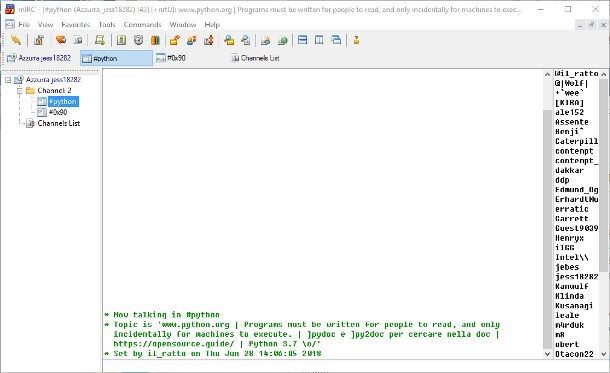Click the chat scrollbar up arrow

pyautogui.click(x=547, y=74)
